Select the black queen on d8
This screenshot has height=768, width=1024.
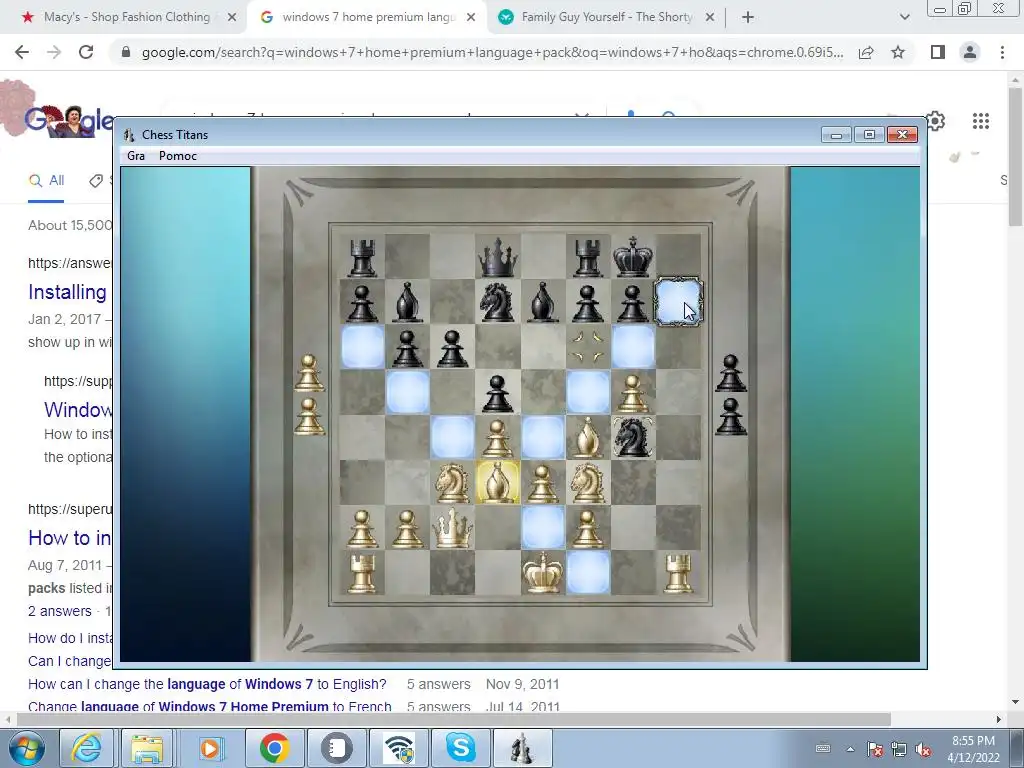click(x=498, y=257)
